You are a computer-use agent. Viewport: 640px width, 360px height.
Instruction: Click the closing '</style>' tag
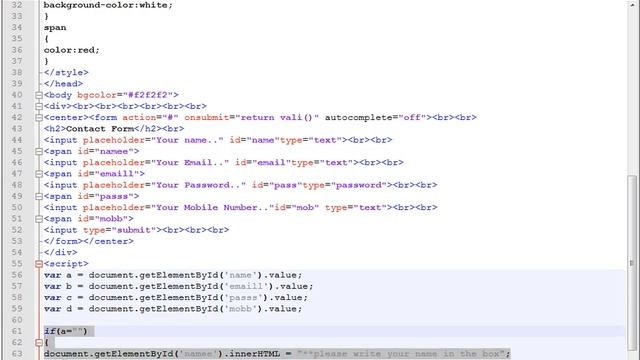66,73
